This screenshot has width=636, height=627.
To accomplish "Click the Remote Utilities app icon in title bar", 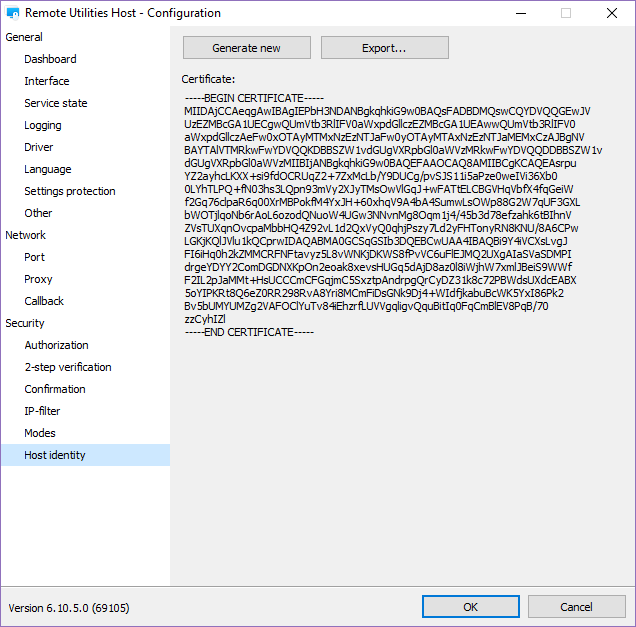I will 12,13.
